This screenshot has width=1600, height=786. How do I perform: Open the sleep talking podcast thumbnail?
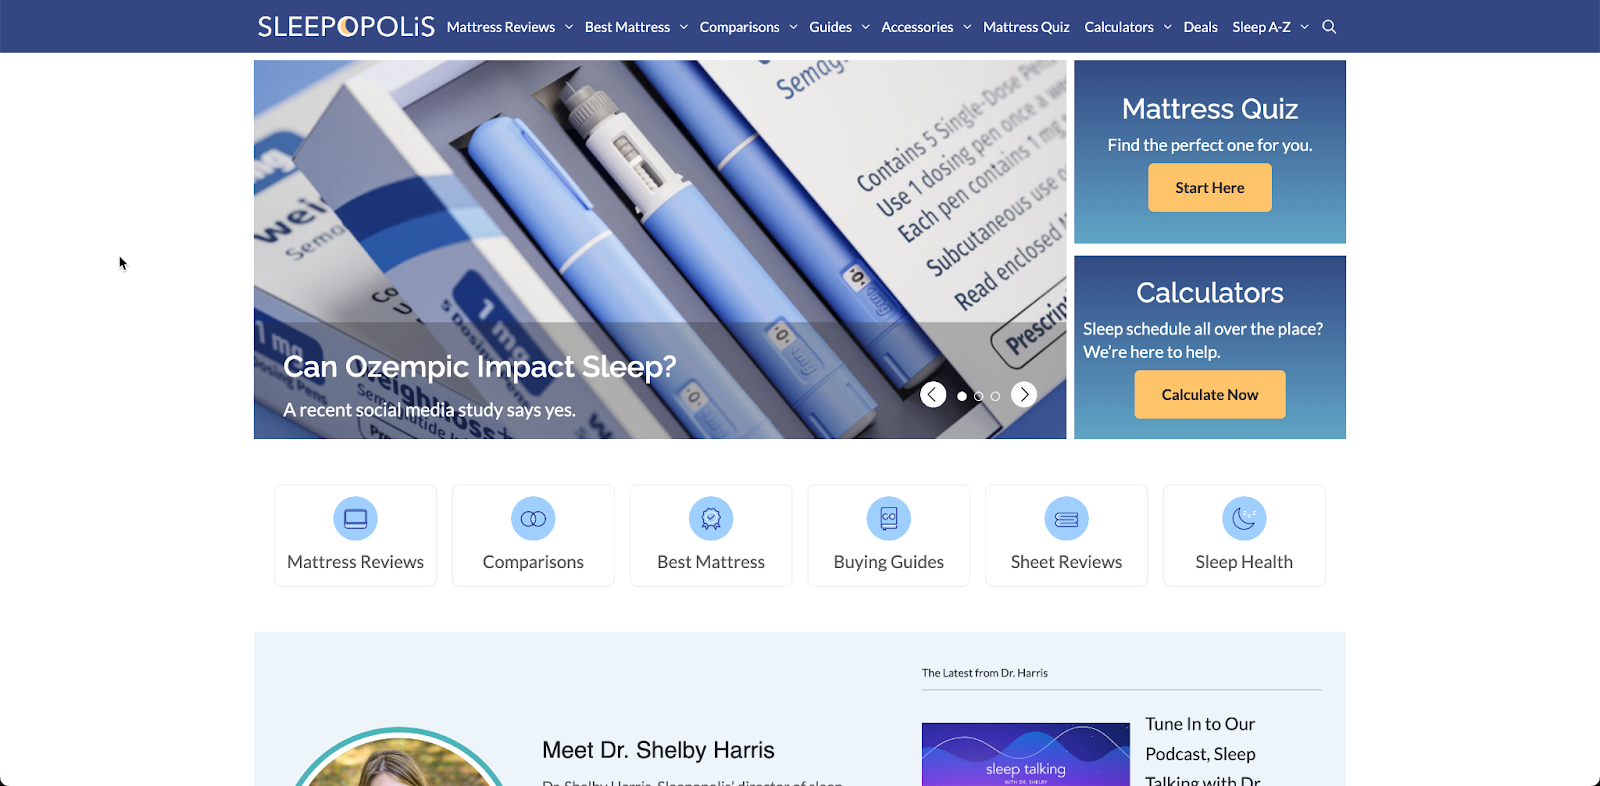coord(1026,754)
